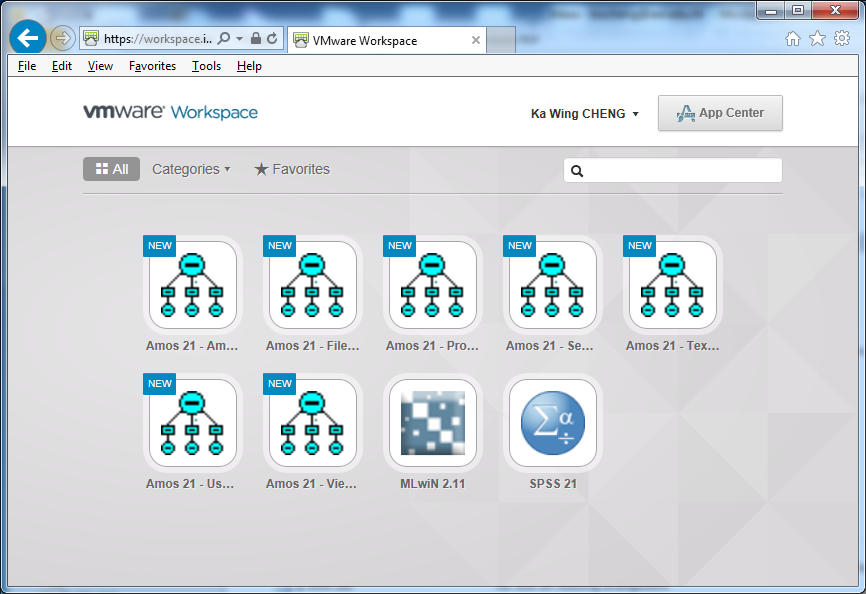Click the NEW badge on Amos 21 - Vie…
The height and width of the screenshot is (594, 866).
click(x=279, y=384)
